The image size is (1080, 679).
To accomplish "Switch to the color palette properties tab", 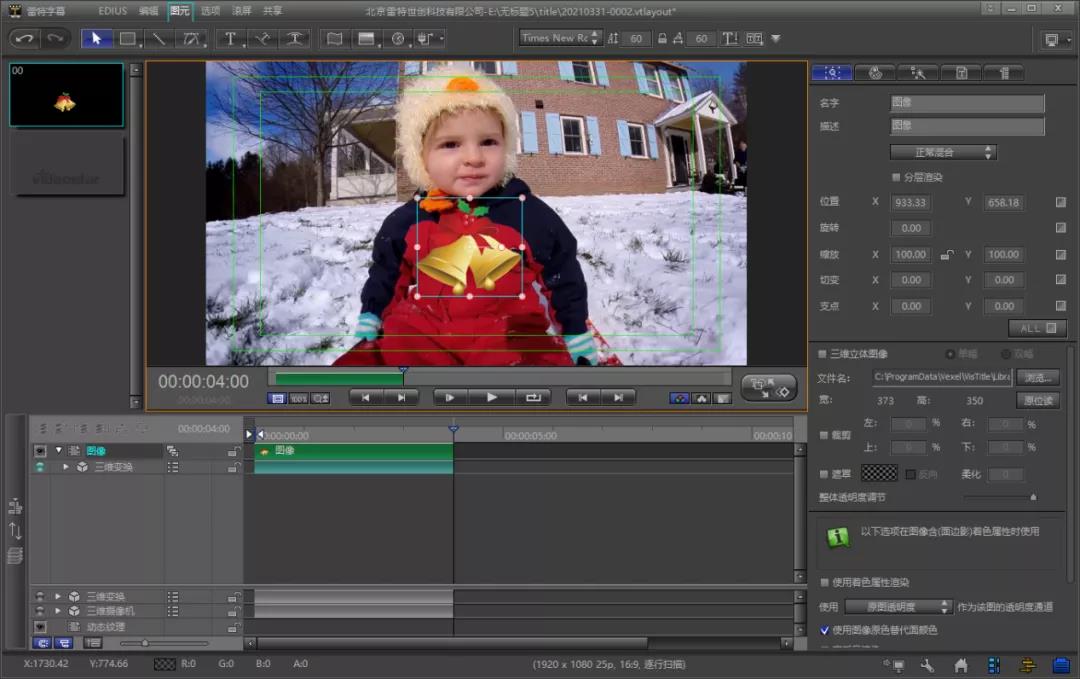I will (875, 72).
